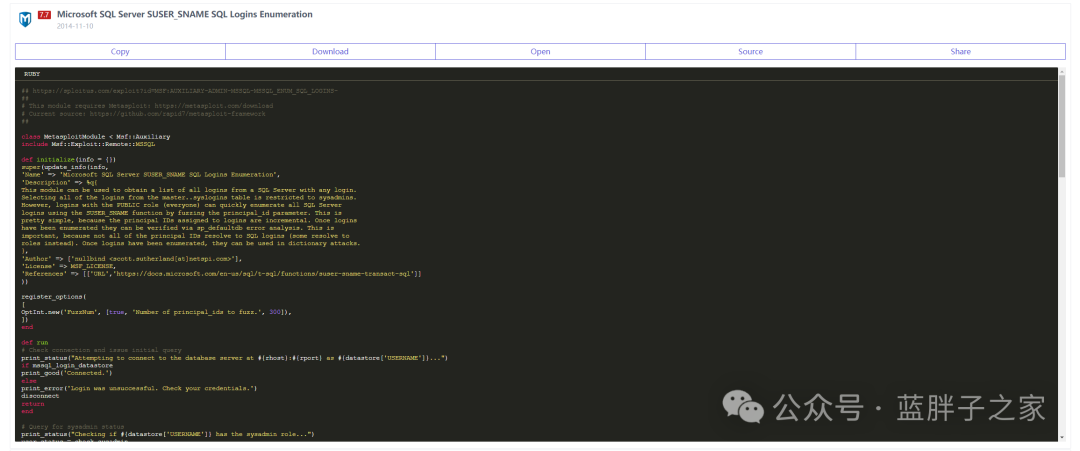Click the line 'include Msf::Exploit::Remote::MSSQL'

tap(88, 144)
